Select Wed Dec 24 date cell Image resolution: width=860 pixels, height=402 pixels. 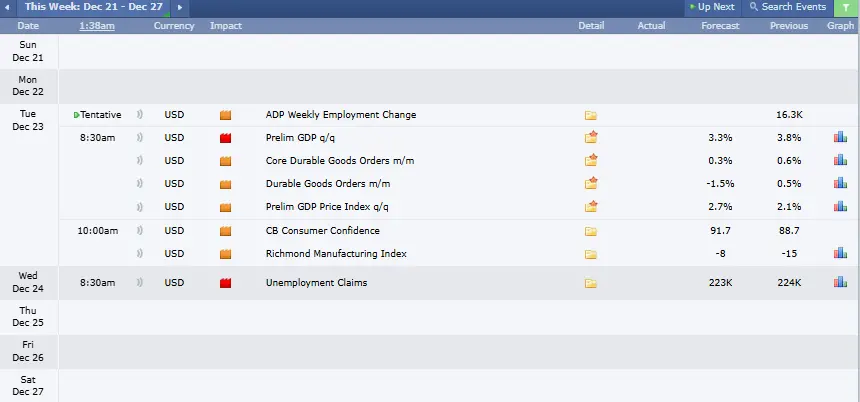28,282
